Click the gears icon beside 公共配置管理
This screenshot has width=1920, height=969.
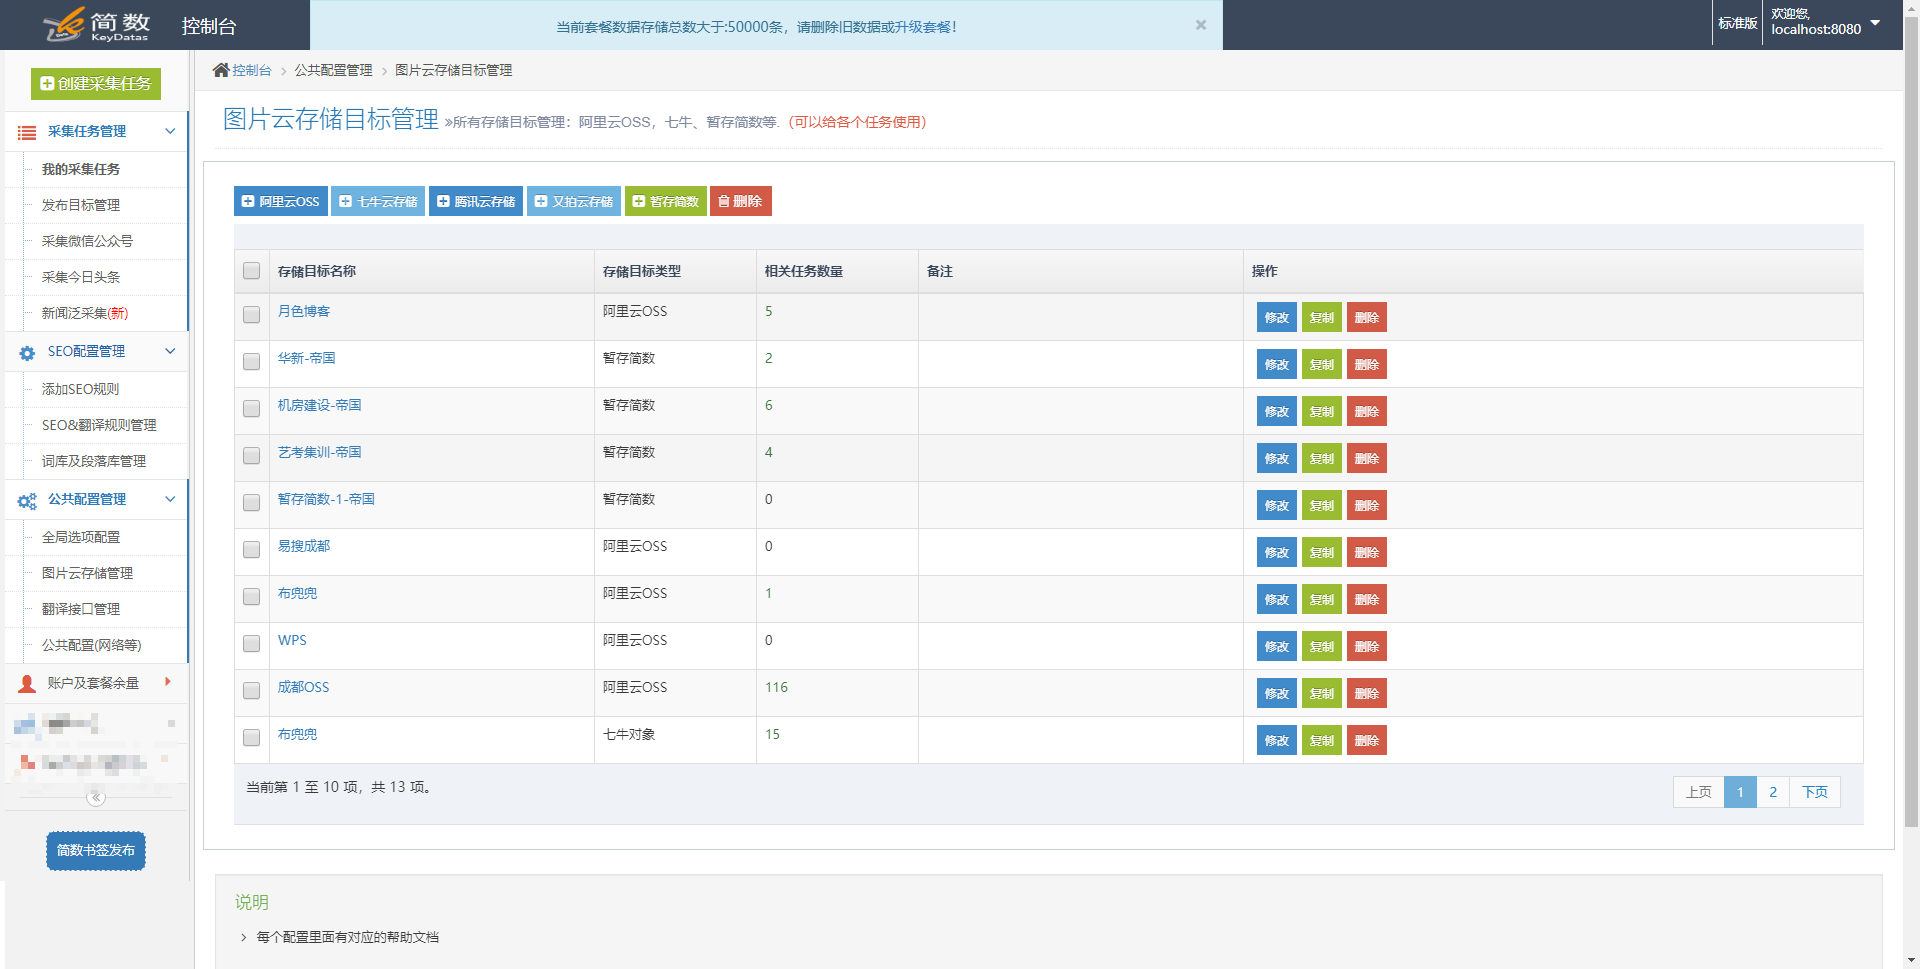[27, 500]
